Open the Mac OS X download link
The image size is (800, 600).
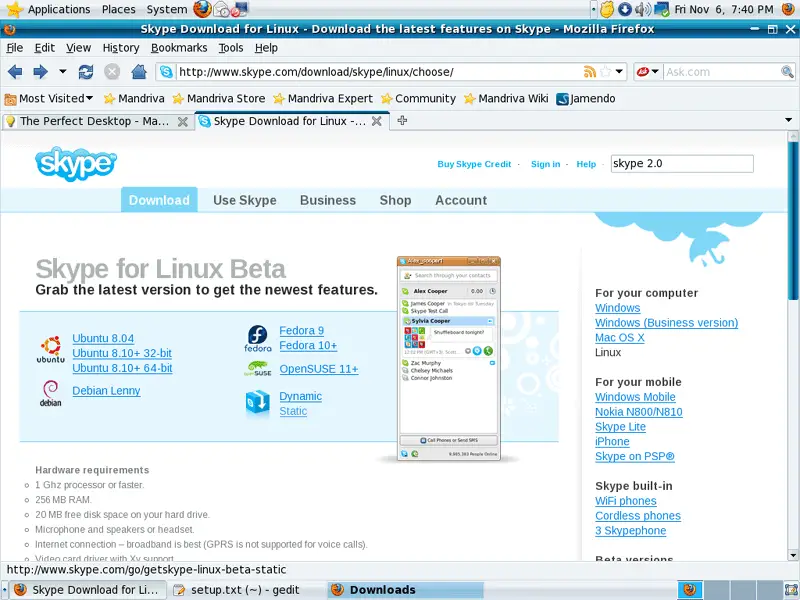click(x=619, y=337)
